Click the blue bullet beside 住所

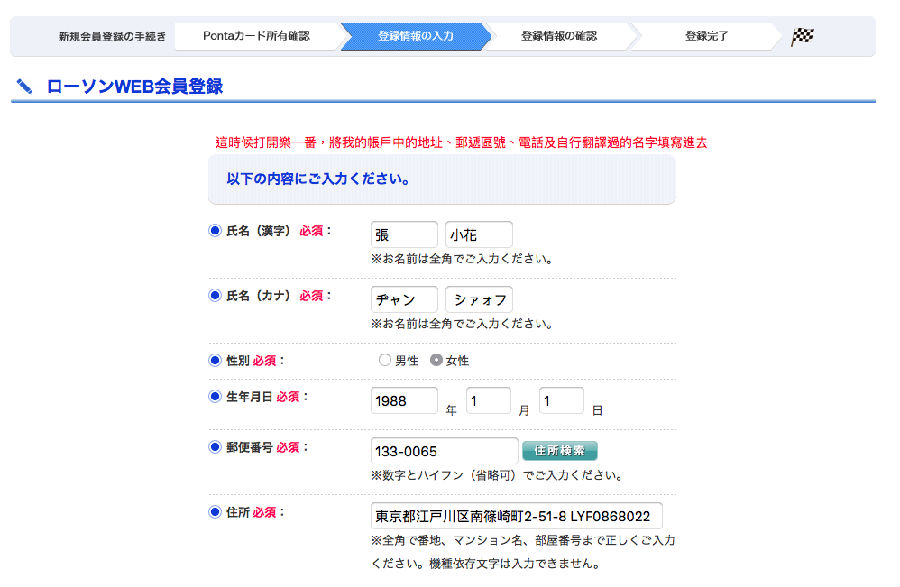coord(215,512)
